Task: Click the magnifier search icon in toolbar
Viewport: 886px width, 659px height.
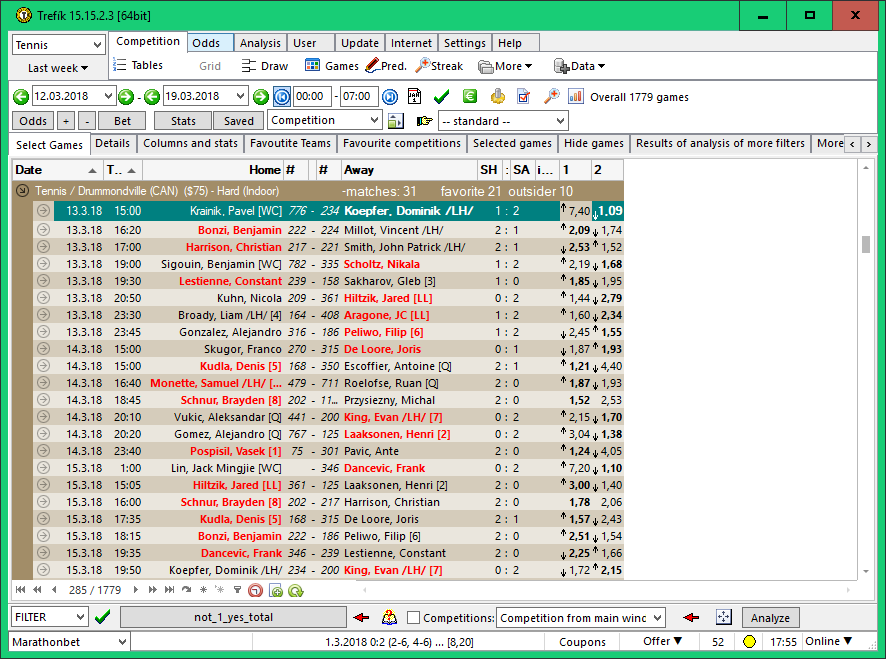Action: [x=551, y=97]
